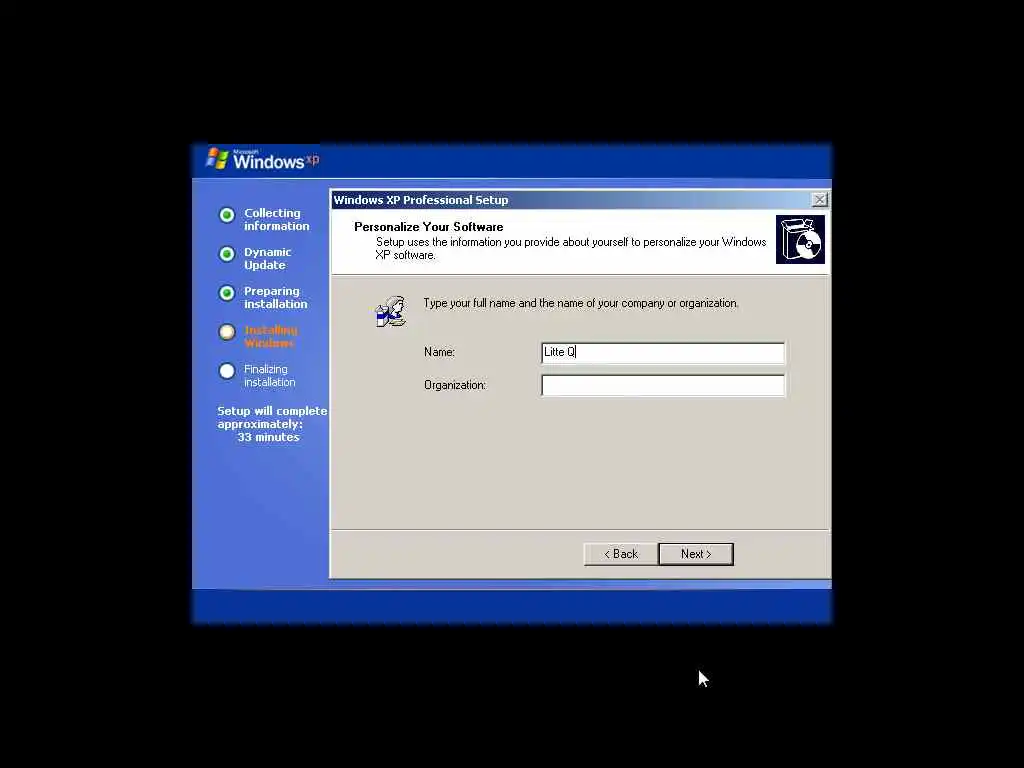Image resolution: width=1024 pixels, height=768 pixels.
Task: Click the Finalizing installation step indicator
Action: click(227, 372)
